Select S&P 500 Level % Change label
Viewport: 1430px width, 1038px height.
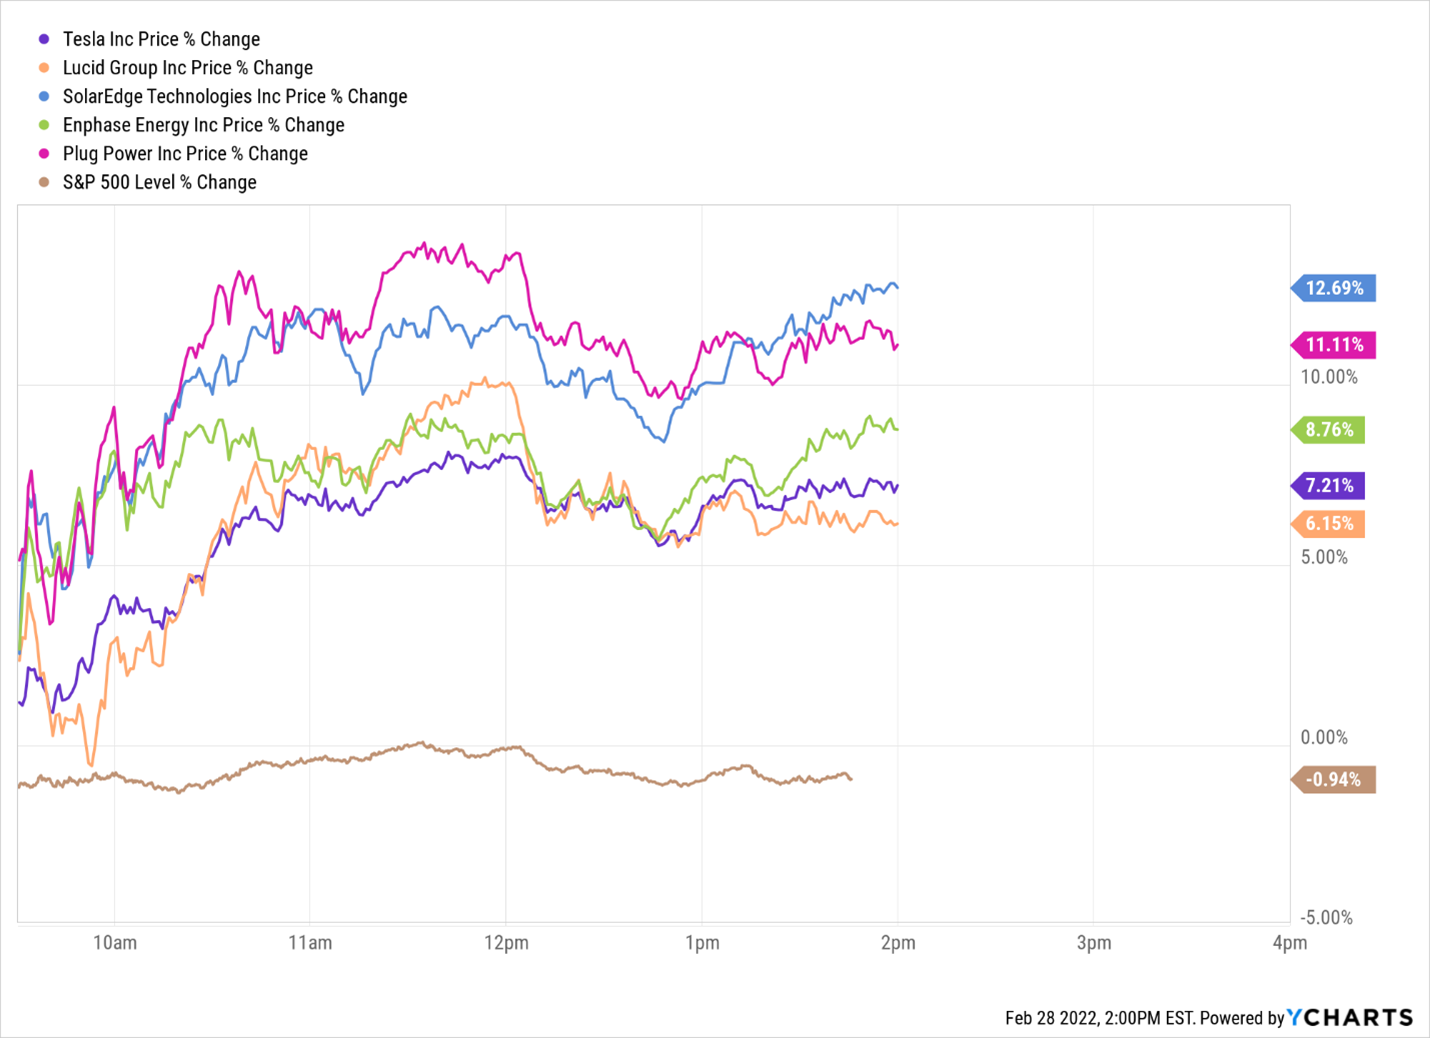click(159, 182)
